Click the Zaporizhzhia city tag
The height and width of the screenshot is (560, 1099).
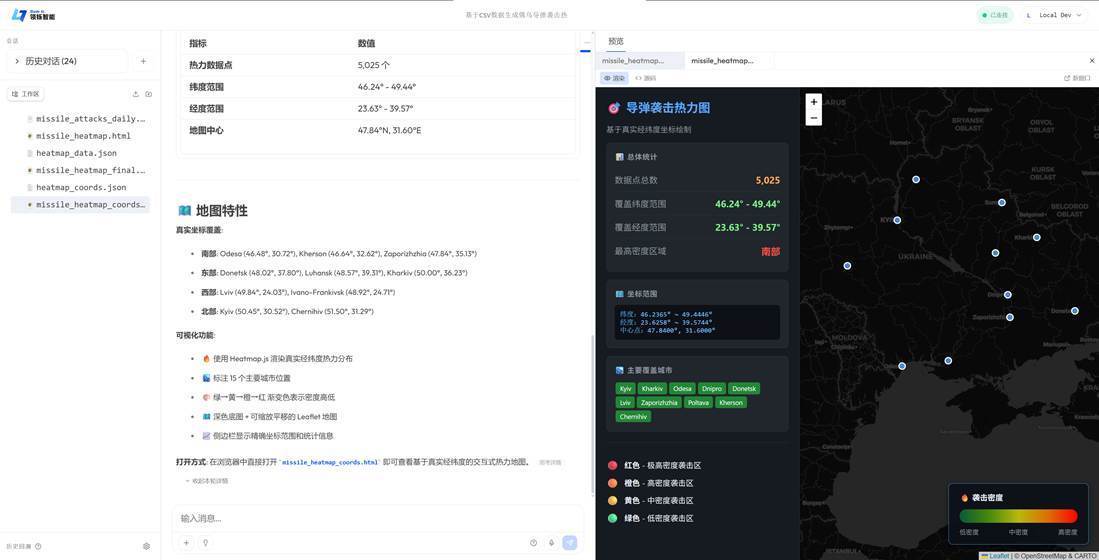tap(659, 402)
